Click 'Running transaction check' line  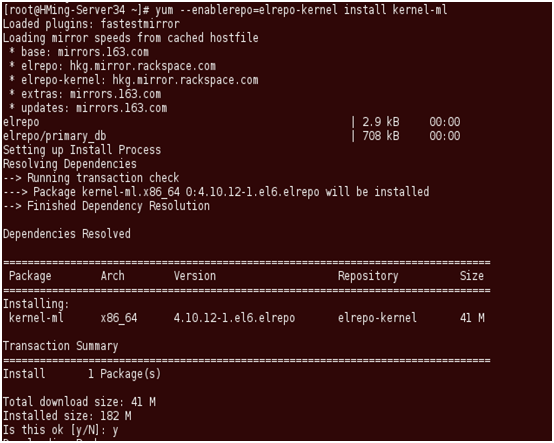[x=91, y=178]
